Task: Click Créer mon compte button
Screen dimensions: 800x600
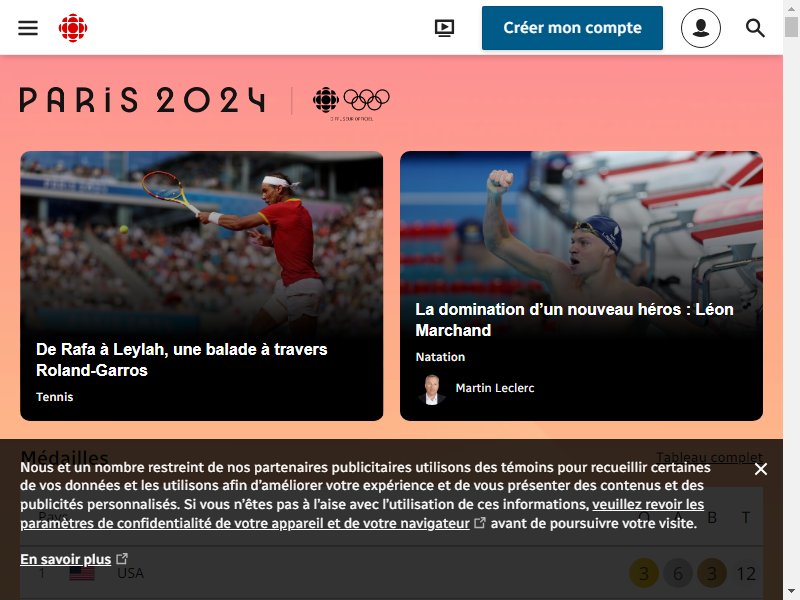Action: click(572, 28)
